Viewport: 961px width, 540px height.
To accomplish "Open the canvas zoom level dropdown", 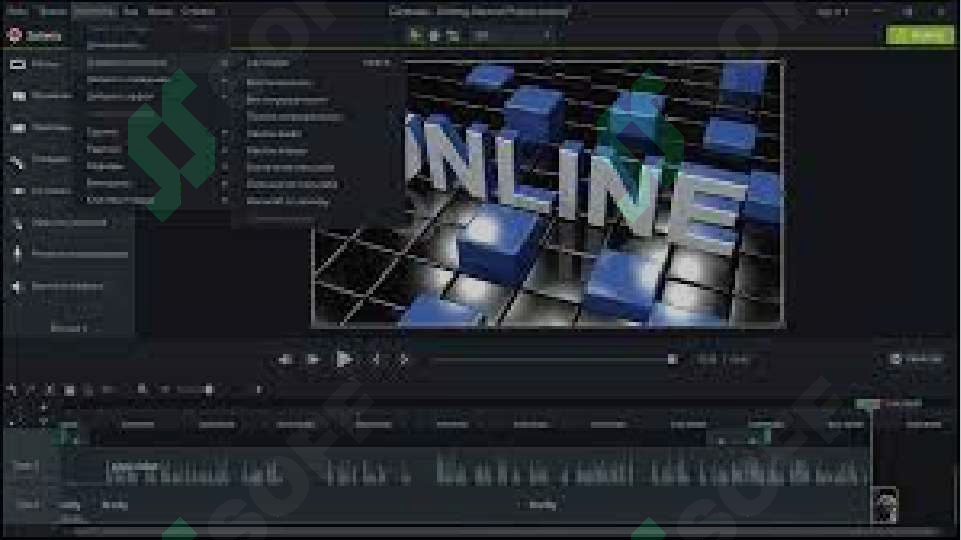I will click(512, 35).
